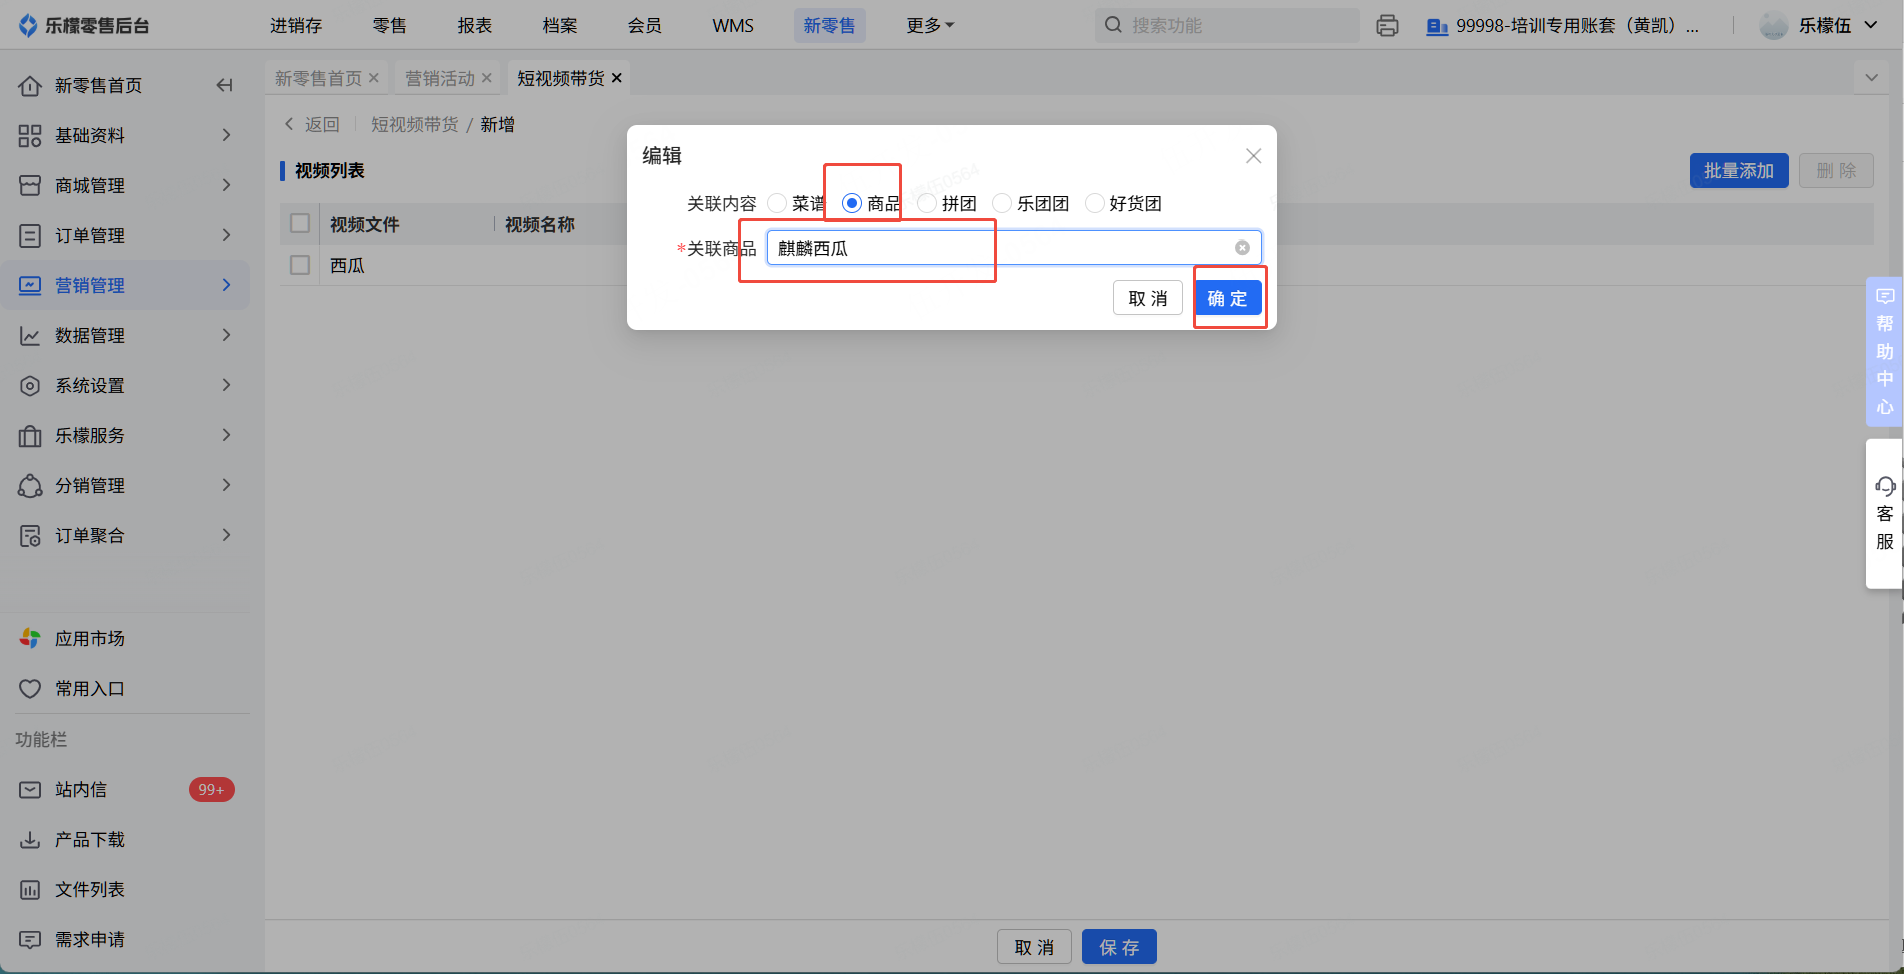
Task: Click the 文件列表 file icon
Action: 30,890
